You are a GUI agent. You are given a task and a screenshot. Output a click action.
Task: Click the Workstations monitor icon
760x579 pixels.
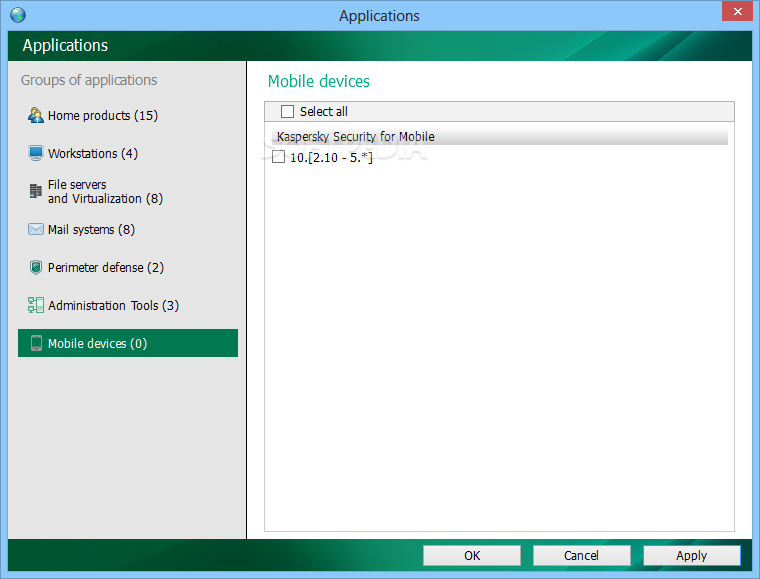[x=35, y=153]
